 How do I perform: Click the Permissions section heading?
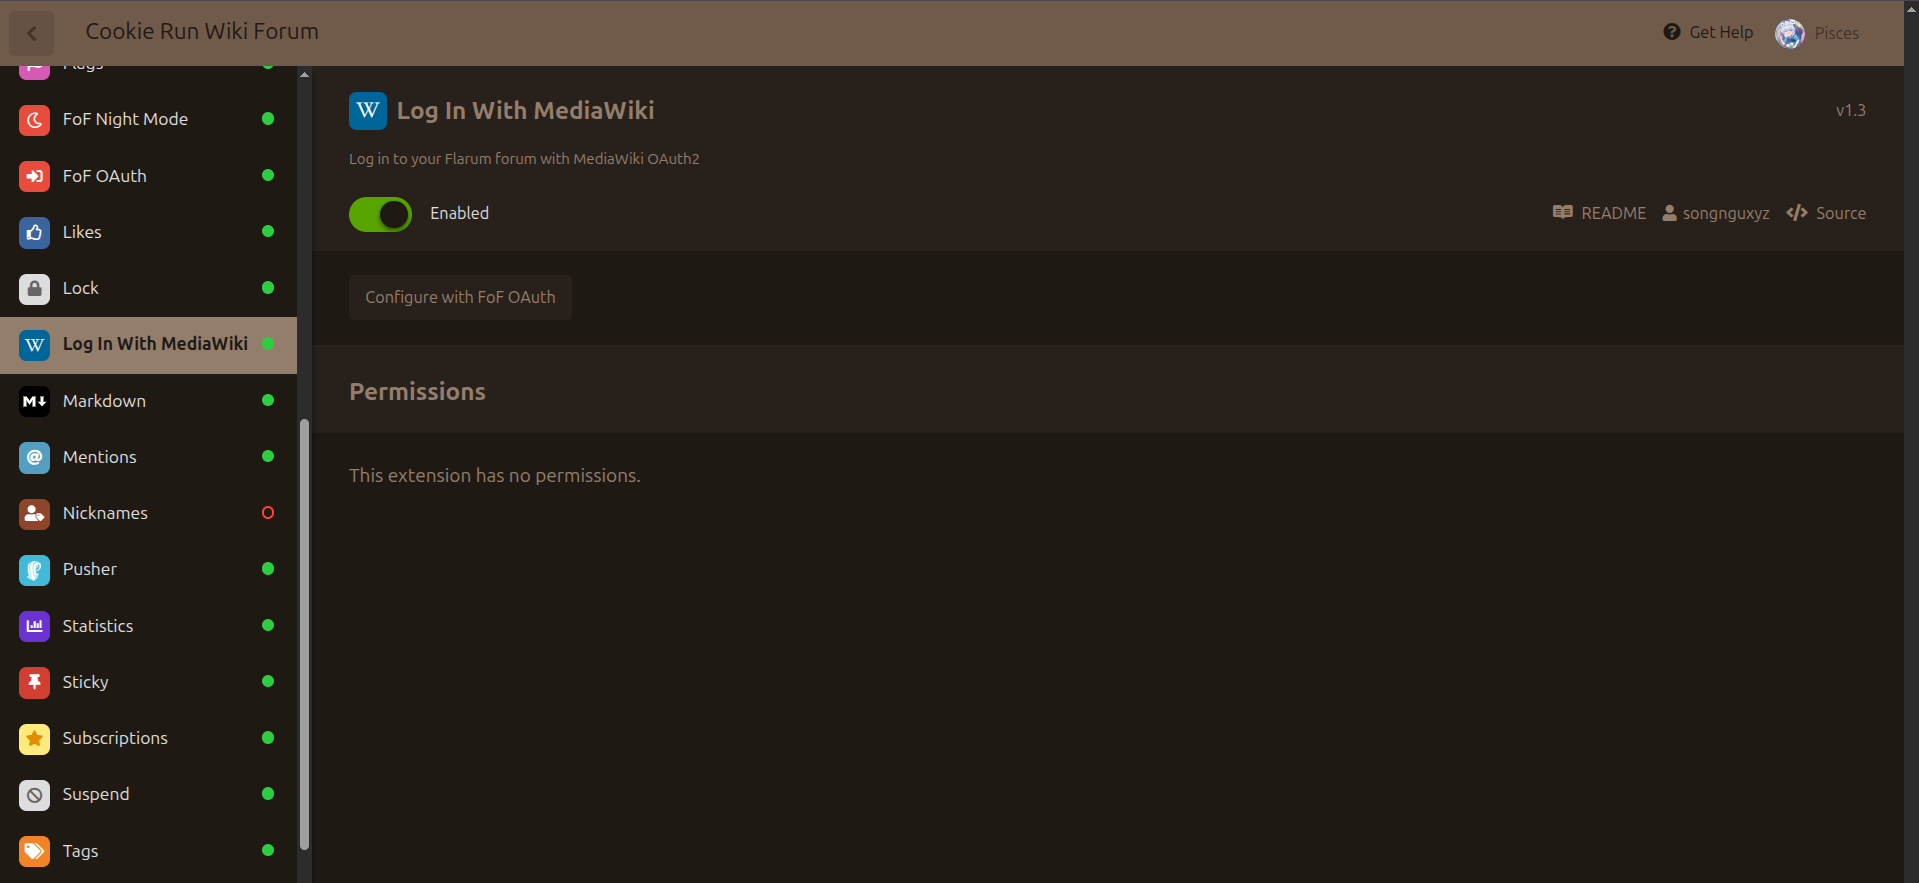417,391
